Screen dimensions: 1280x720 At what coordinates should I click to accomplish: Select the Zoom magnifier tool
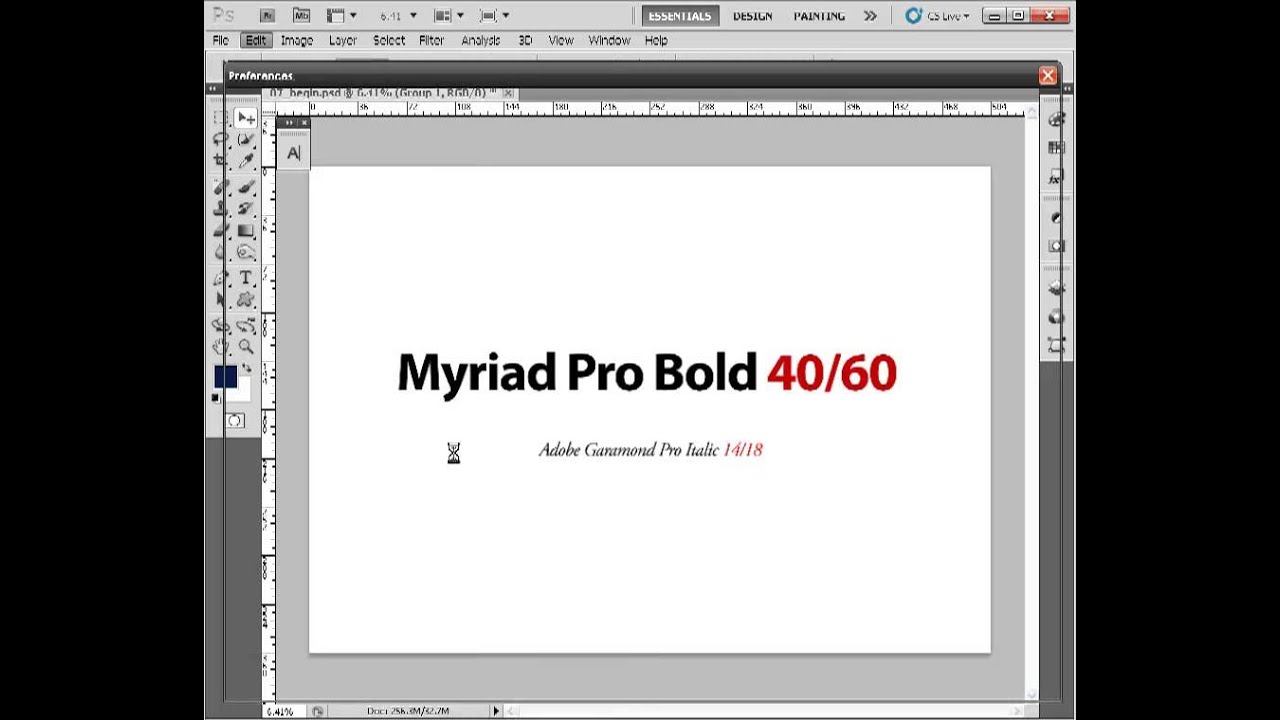coord(245,346)
